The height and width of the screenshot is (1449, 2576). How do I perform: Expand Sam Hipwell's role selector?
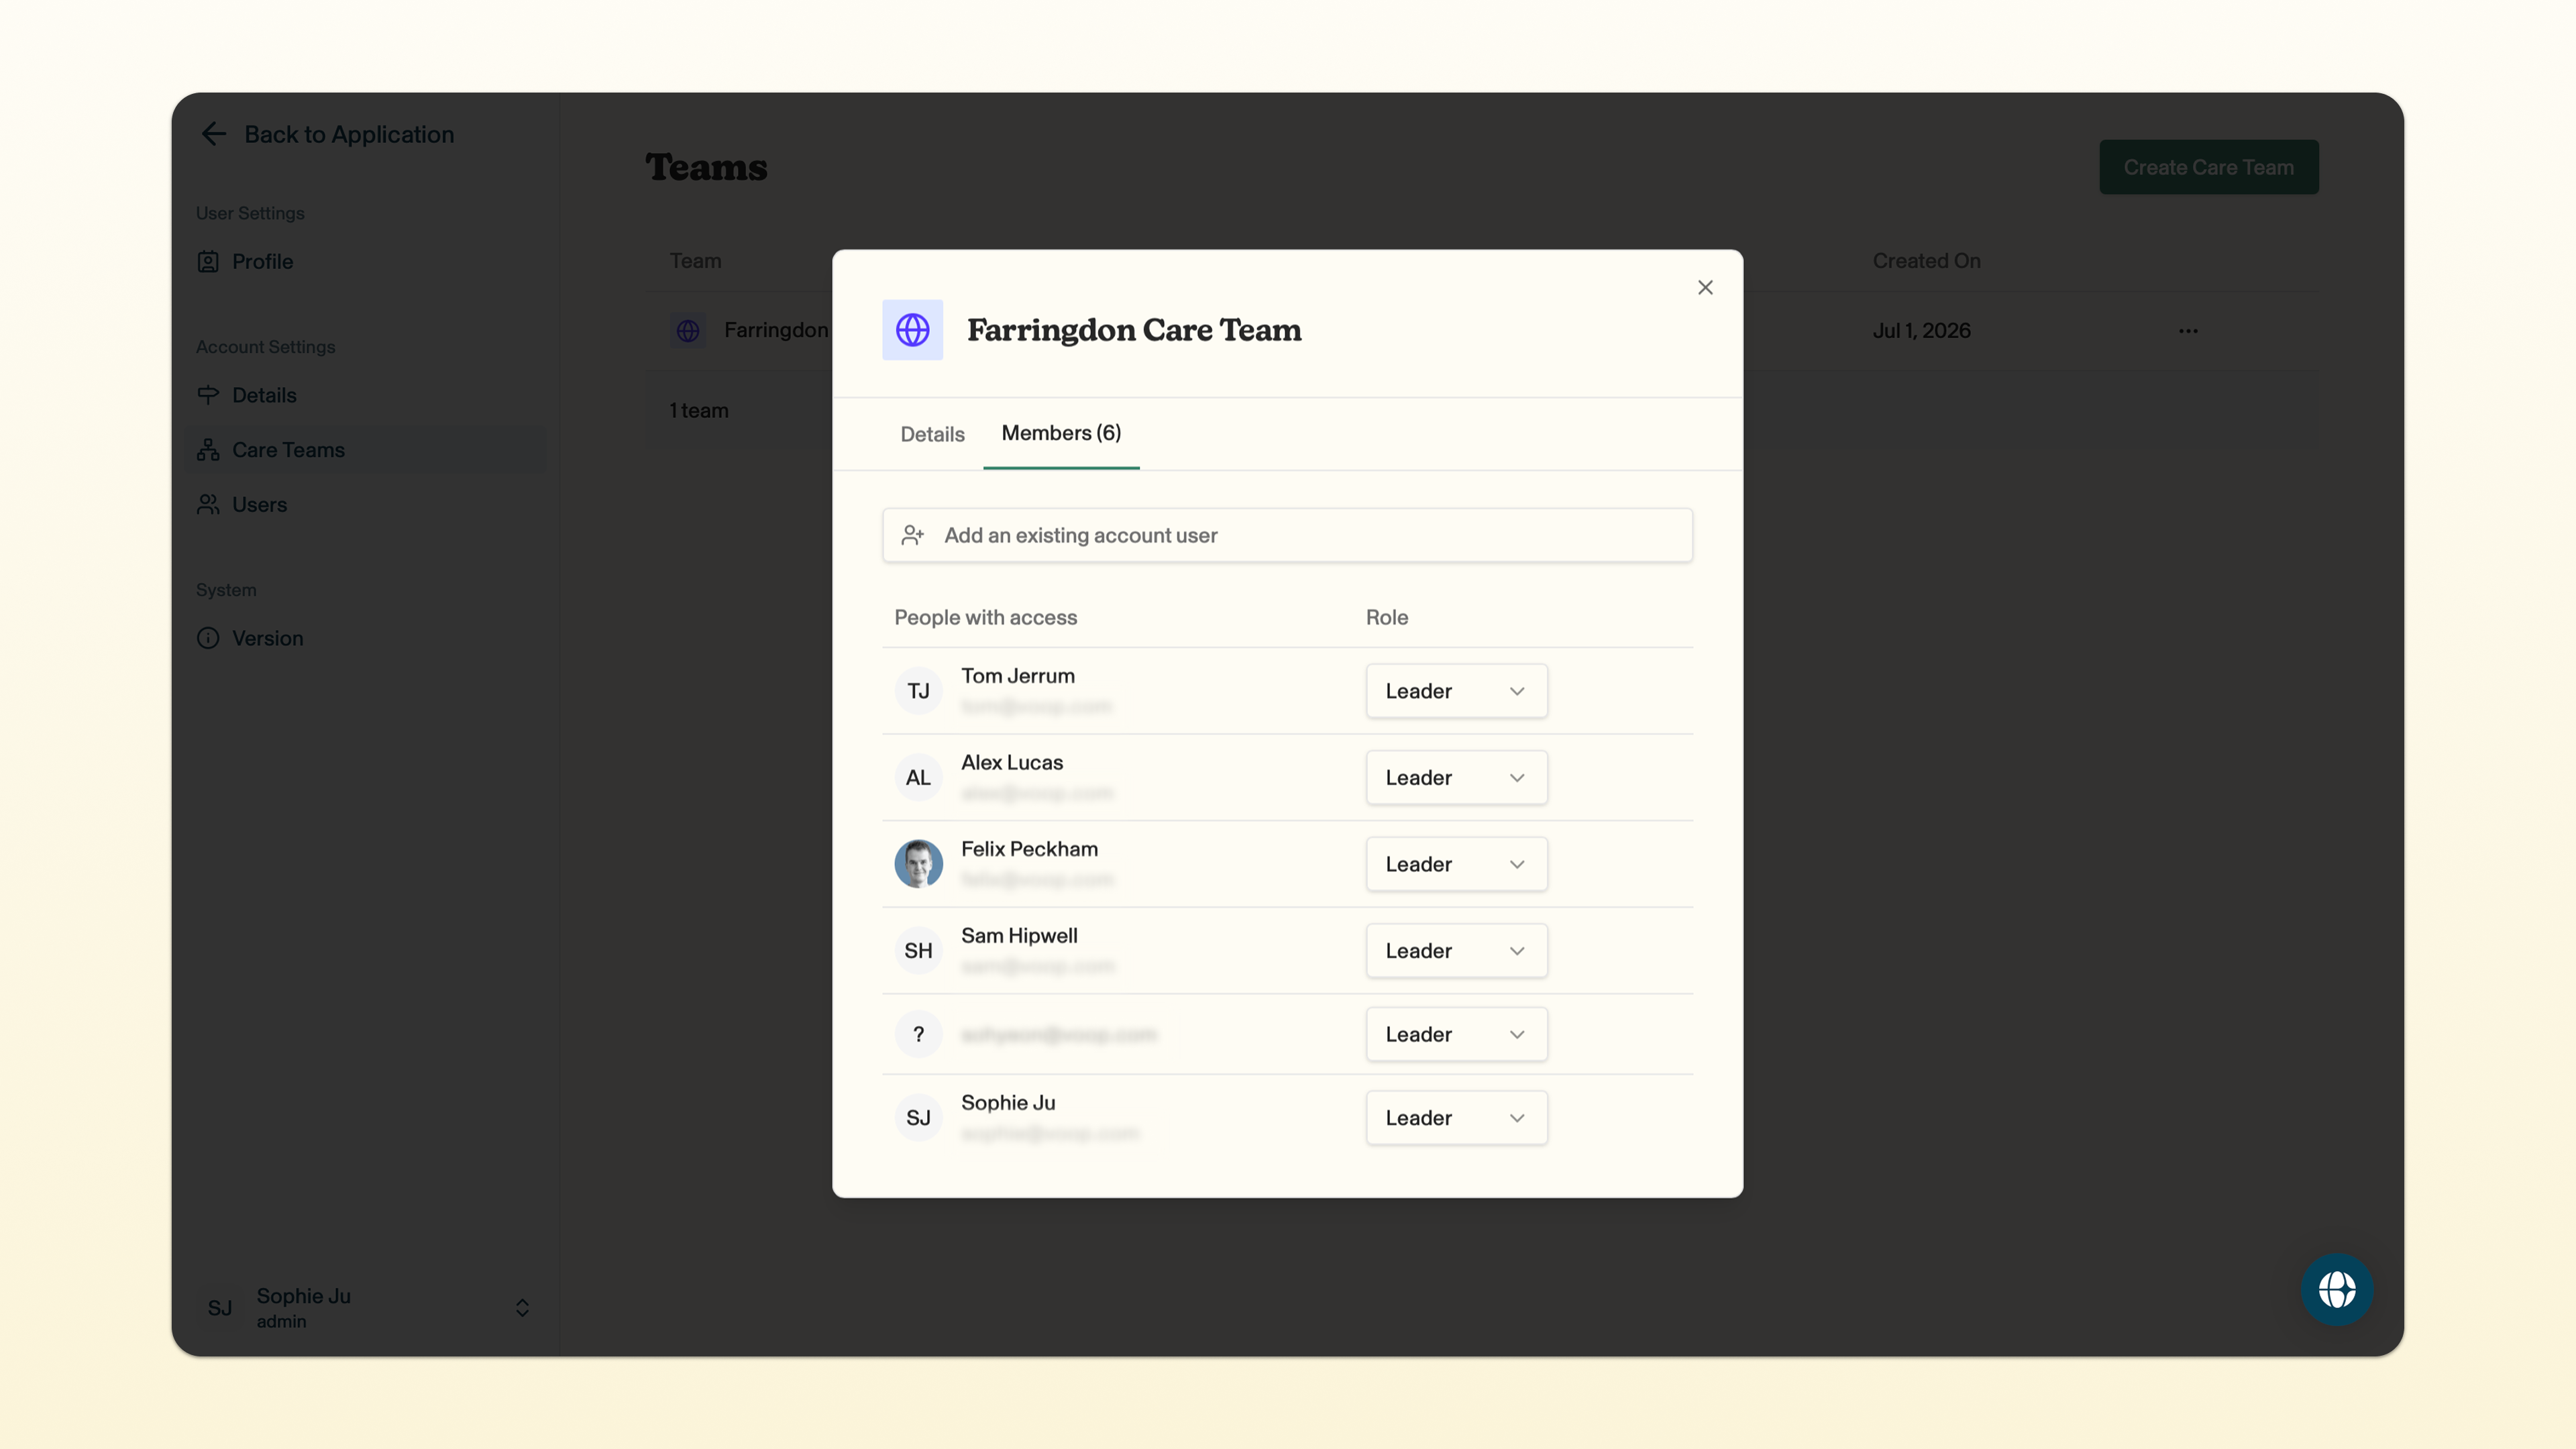tap(1456, 951)
